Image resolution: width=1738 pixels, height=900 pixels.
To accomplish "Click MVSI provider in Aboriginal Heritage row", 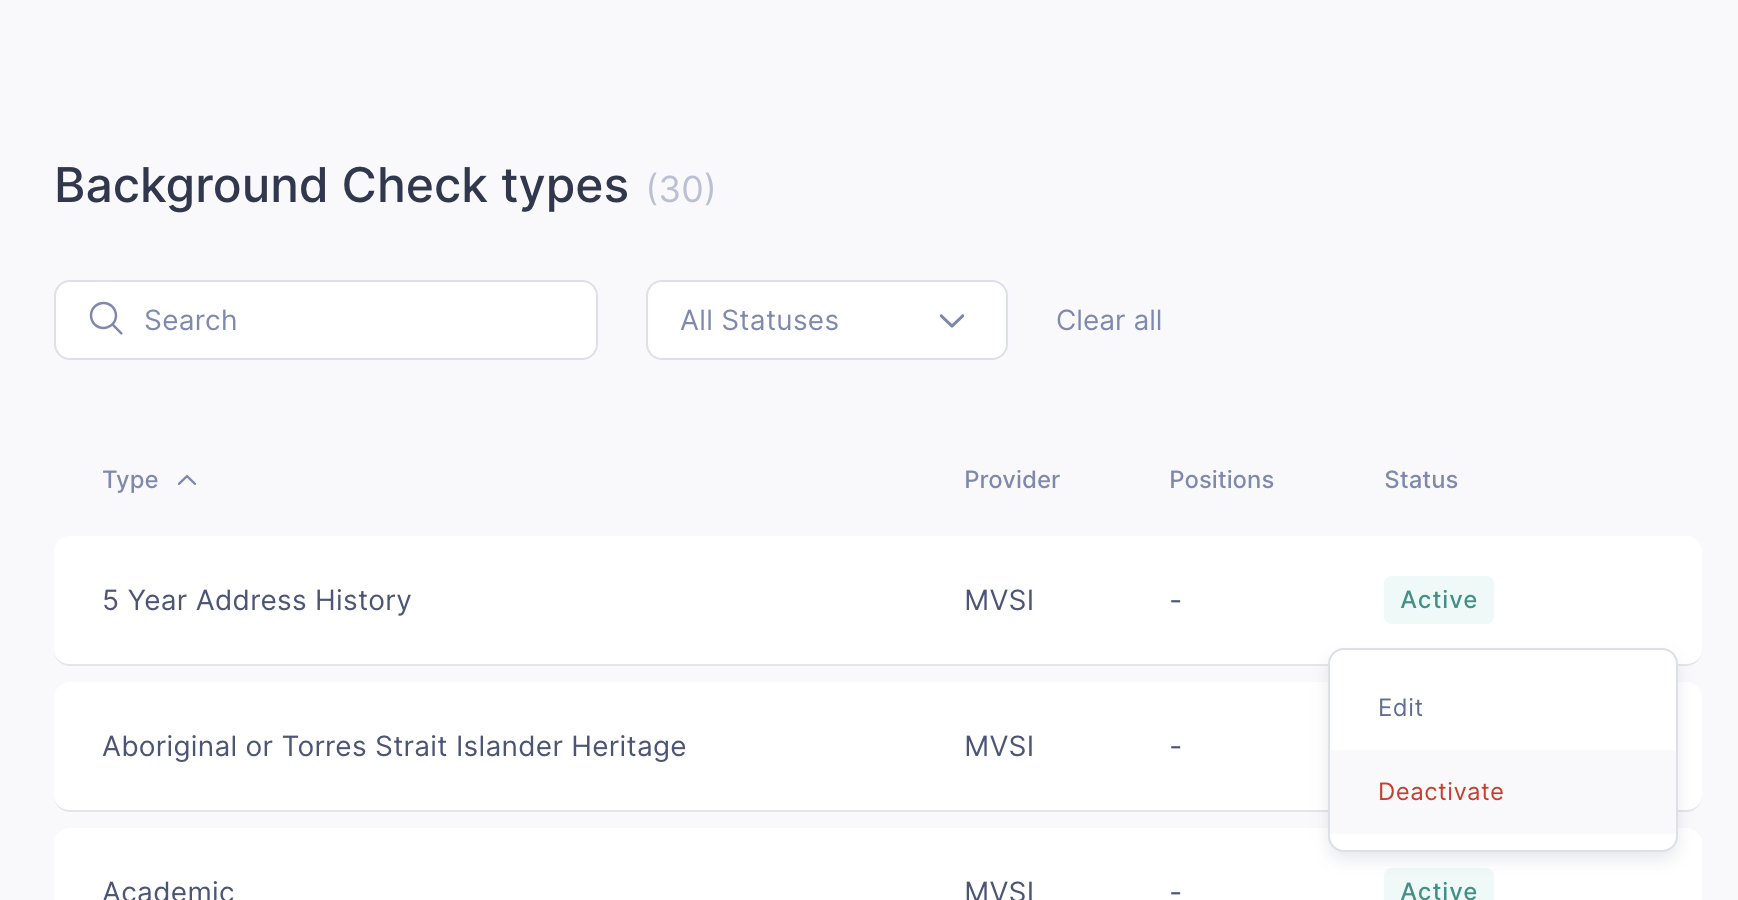I will click(x=999, y=746).
